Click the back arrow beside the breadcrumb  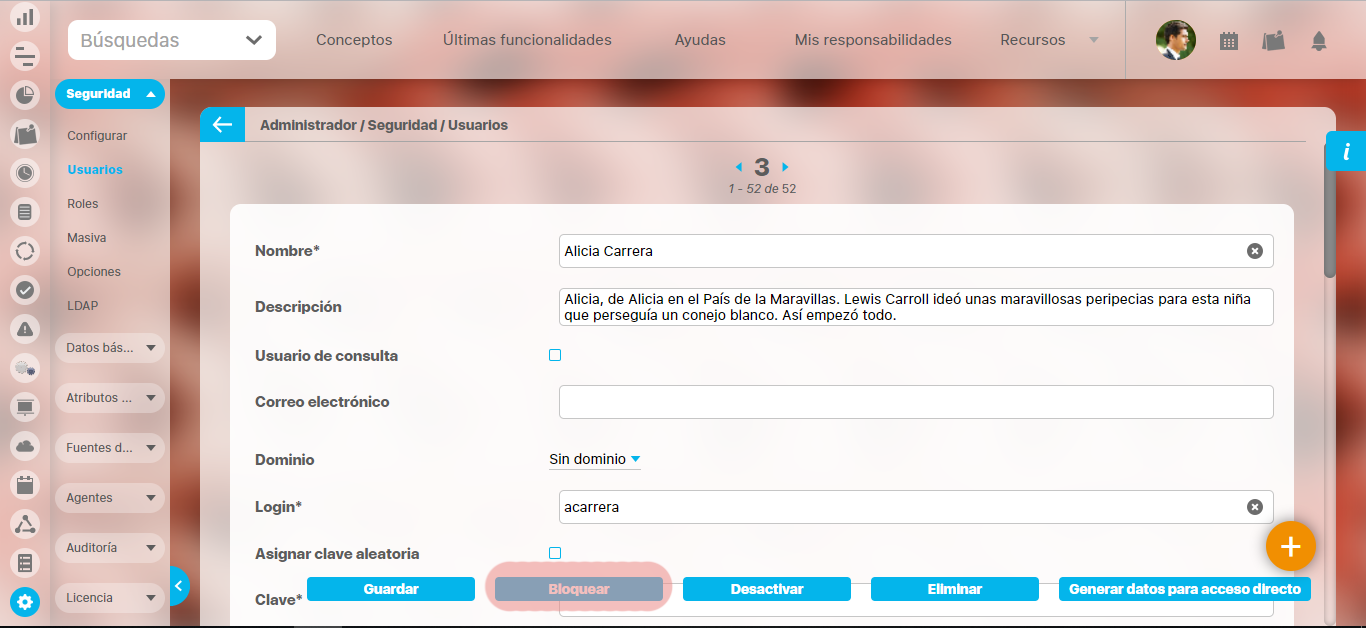click(222, 125)
